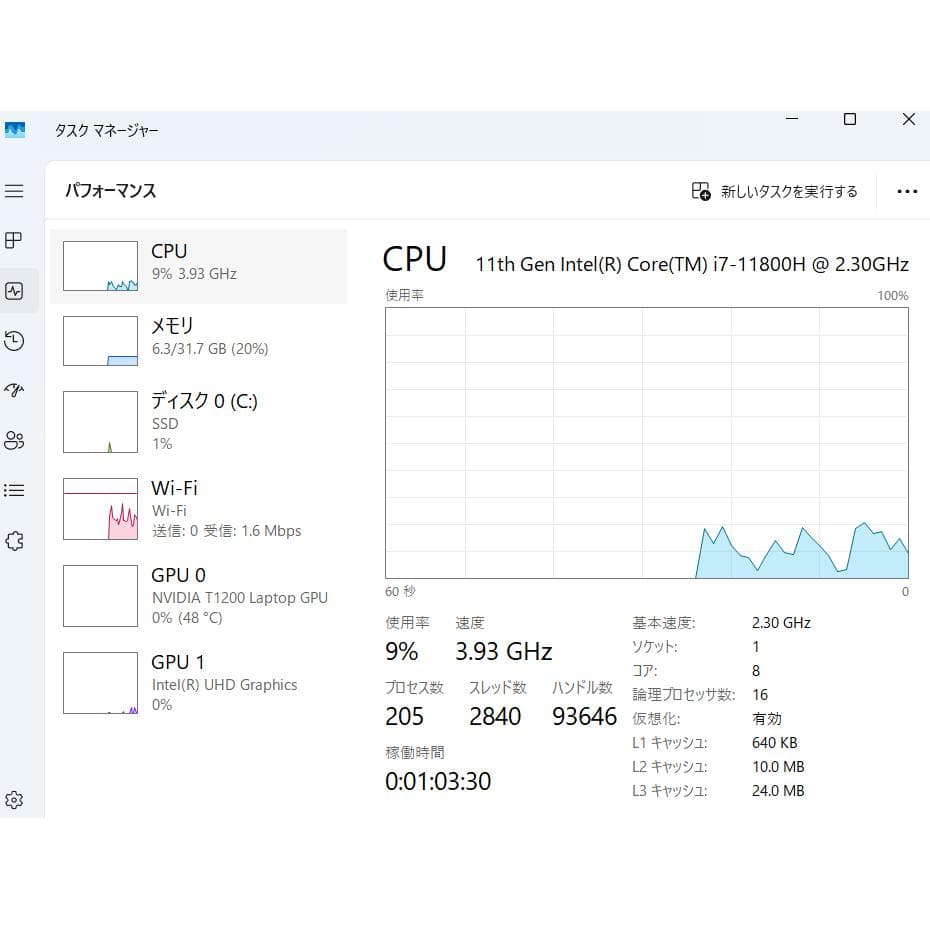930x930 pixels.
Task: Click the パフォーマンス page heading
Action: (x=110, y=191)
